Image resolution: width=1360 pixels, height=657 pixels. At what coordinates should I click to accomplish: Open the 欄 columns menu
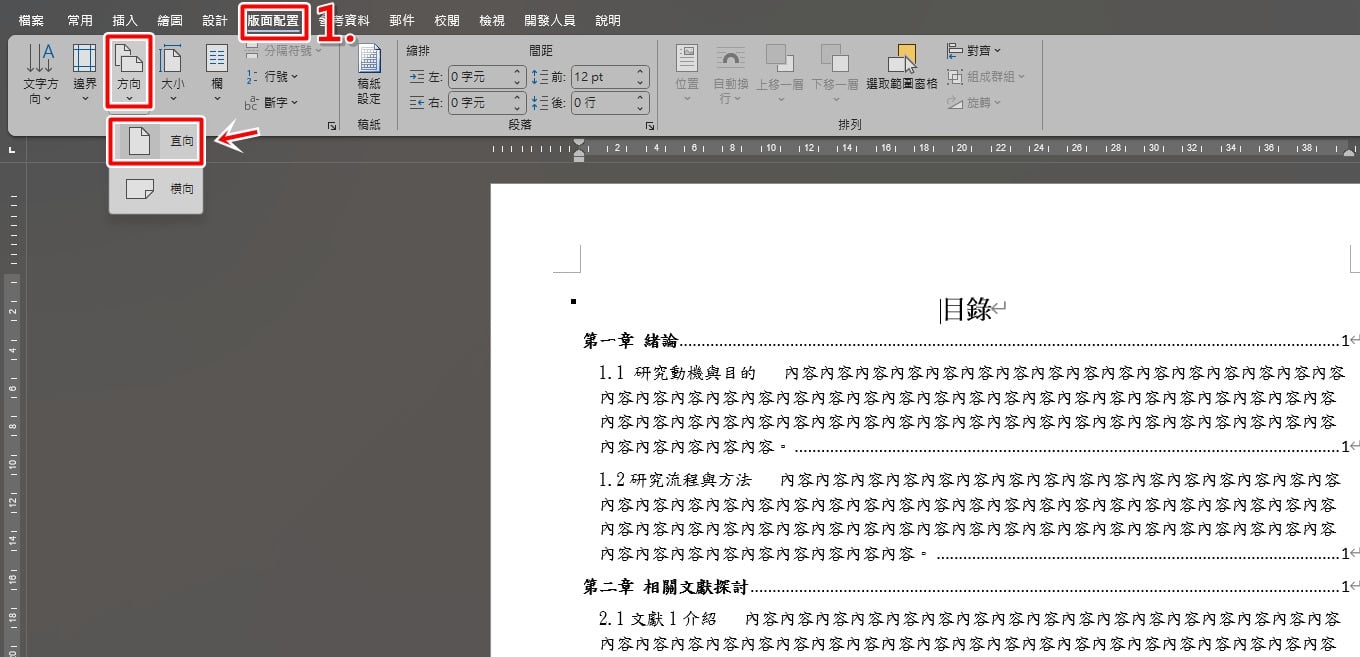pyautogui.click(x=217, y=74)
